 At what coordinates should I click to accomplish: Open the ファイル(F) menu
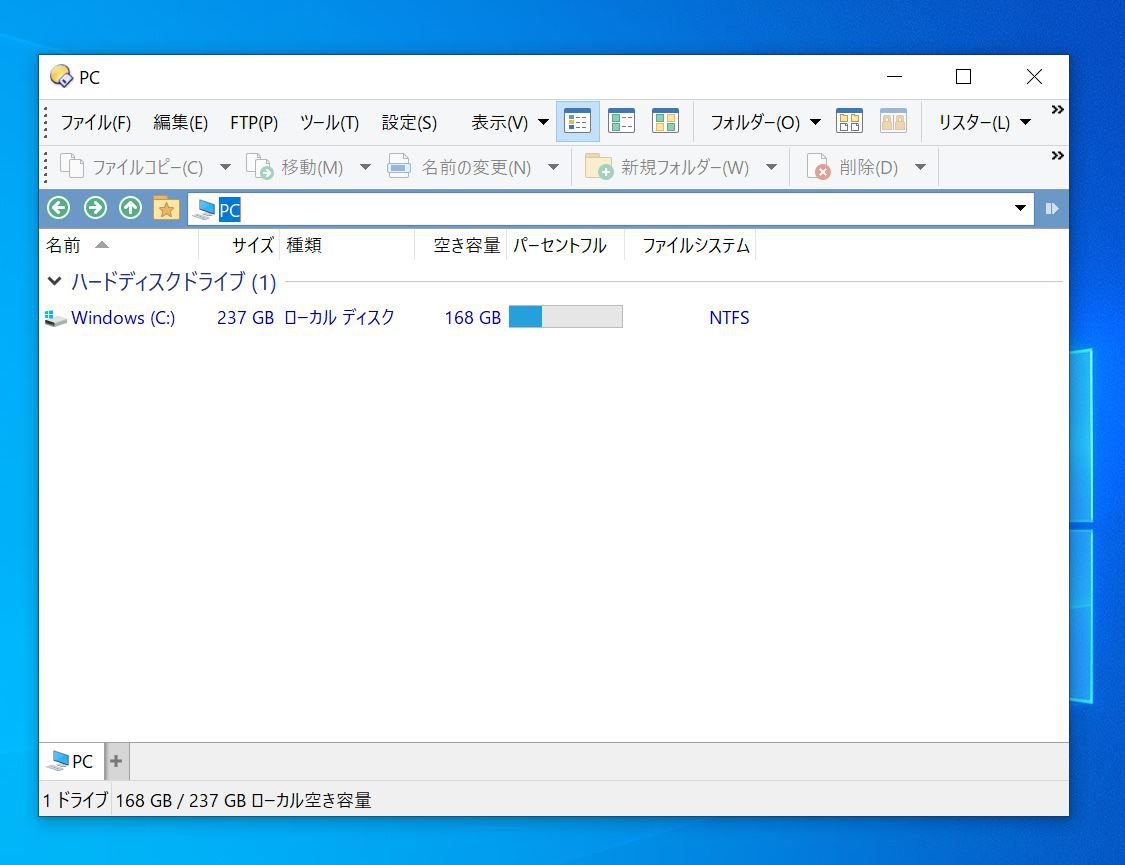[96, 122]
